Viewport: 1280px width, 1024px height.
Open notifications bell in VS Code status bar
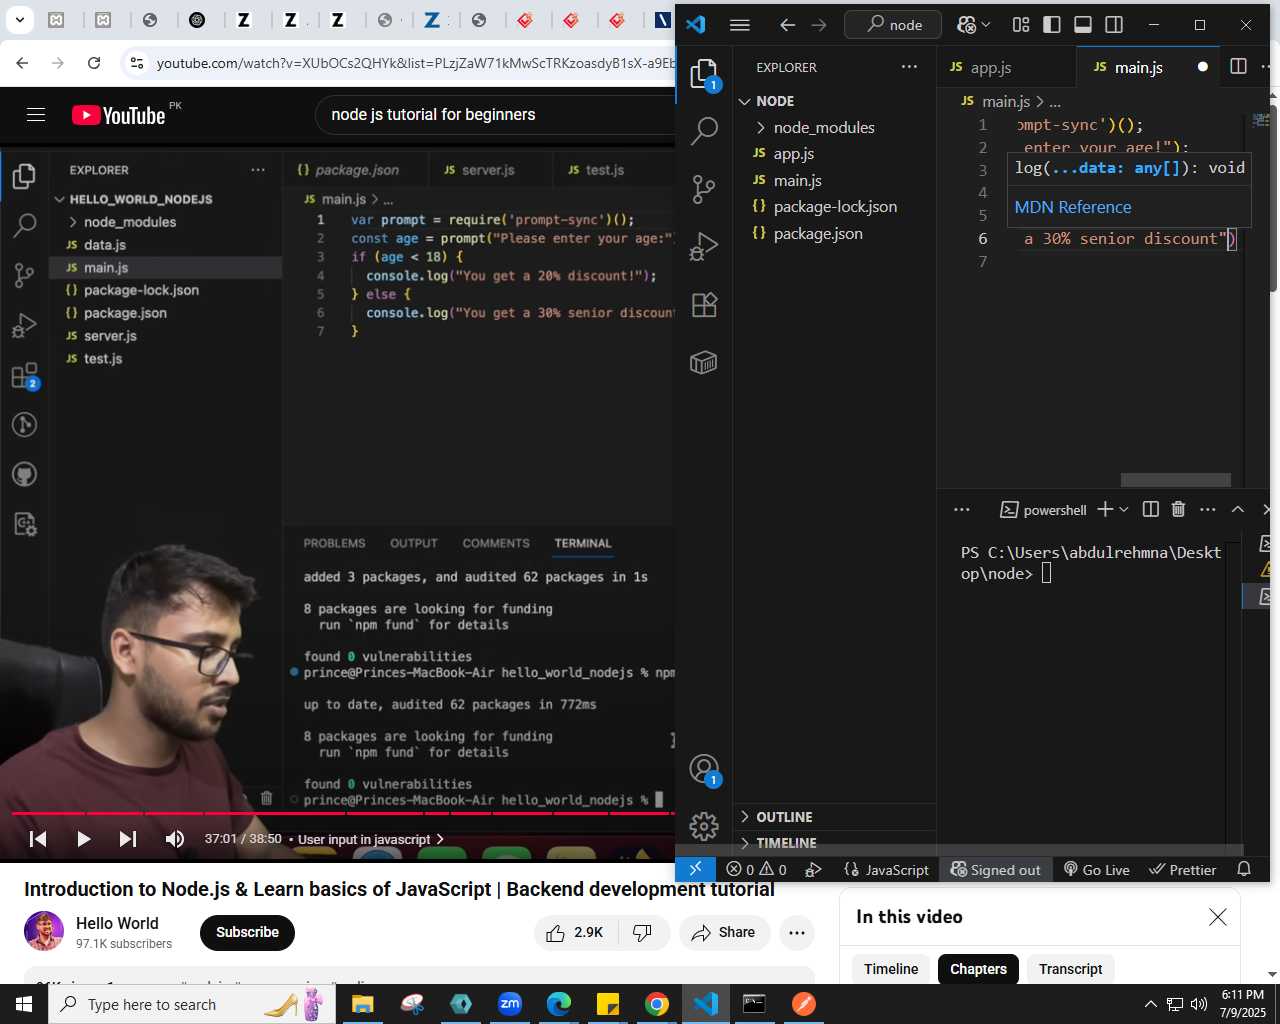pos(1244,869)
